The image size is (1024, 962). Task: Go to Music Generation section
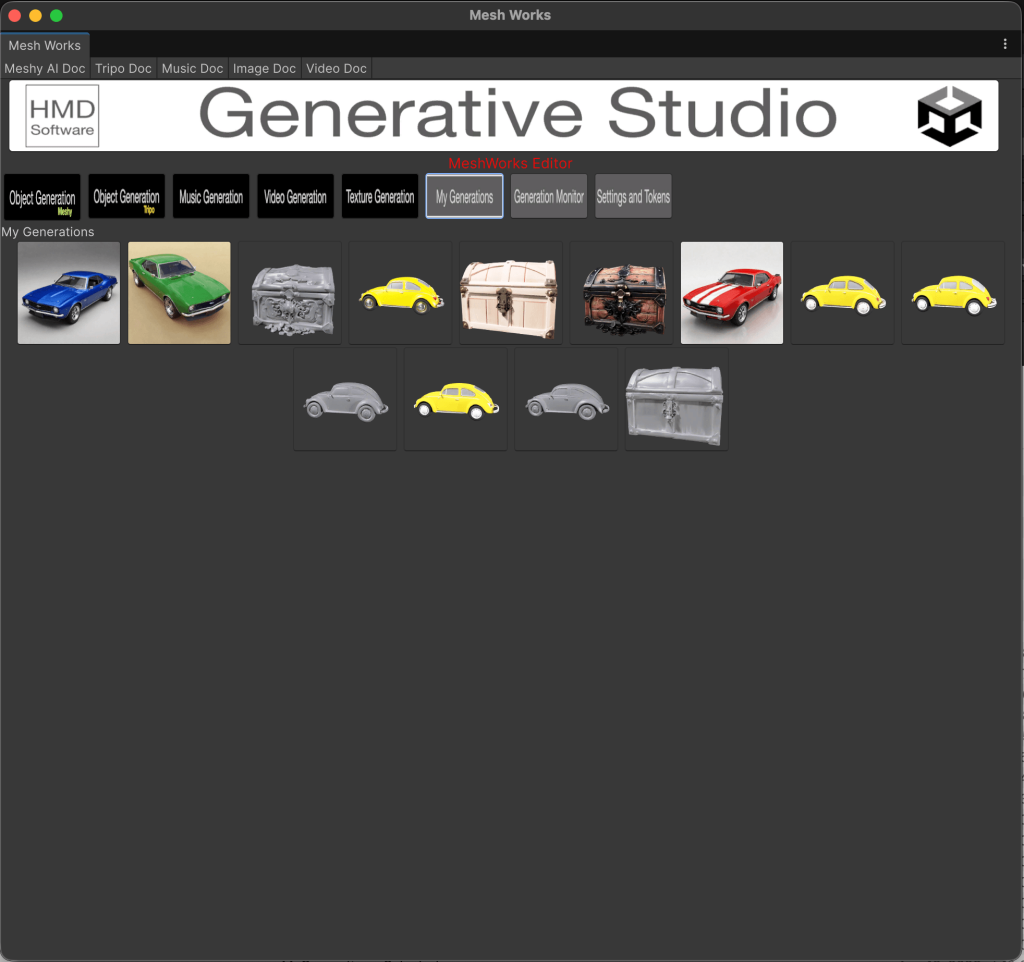coord(211,196)
